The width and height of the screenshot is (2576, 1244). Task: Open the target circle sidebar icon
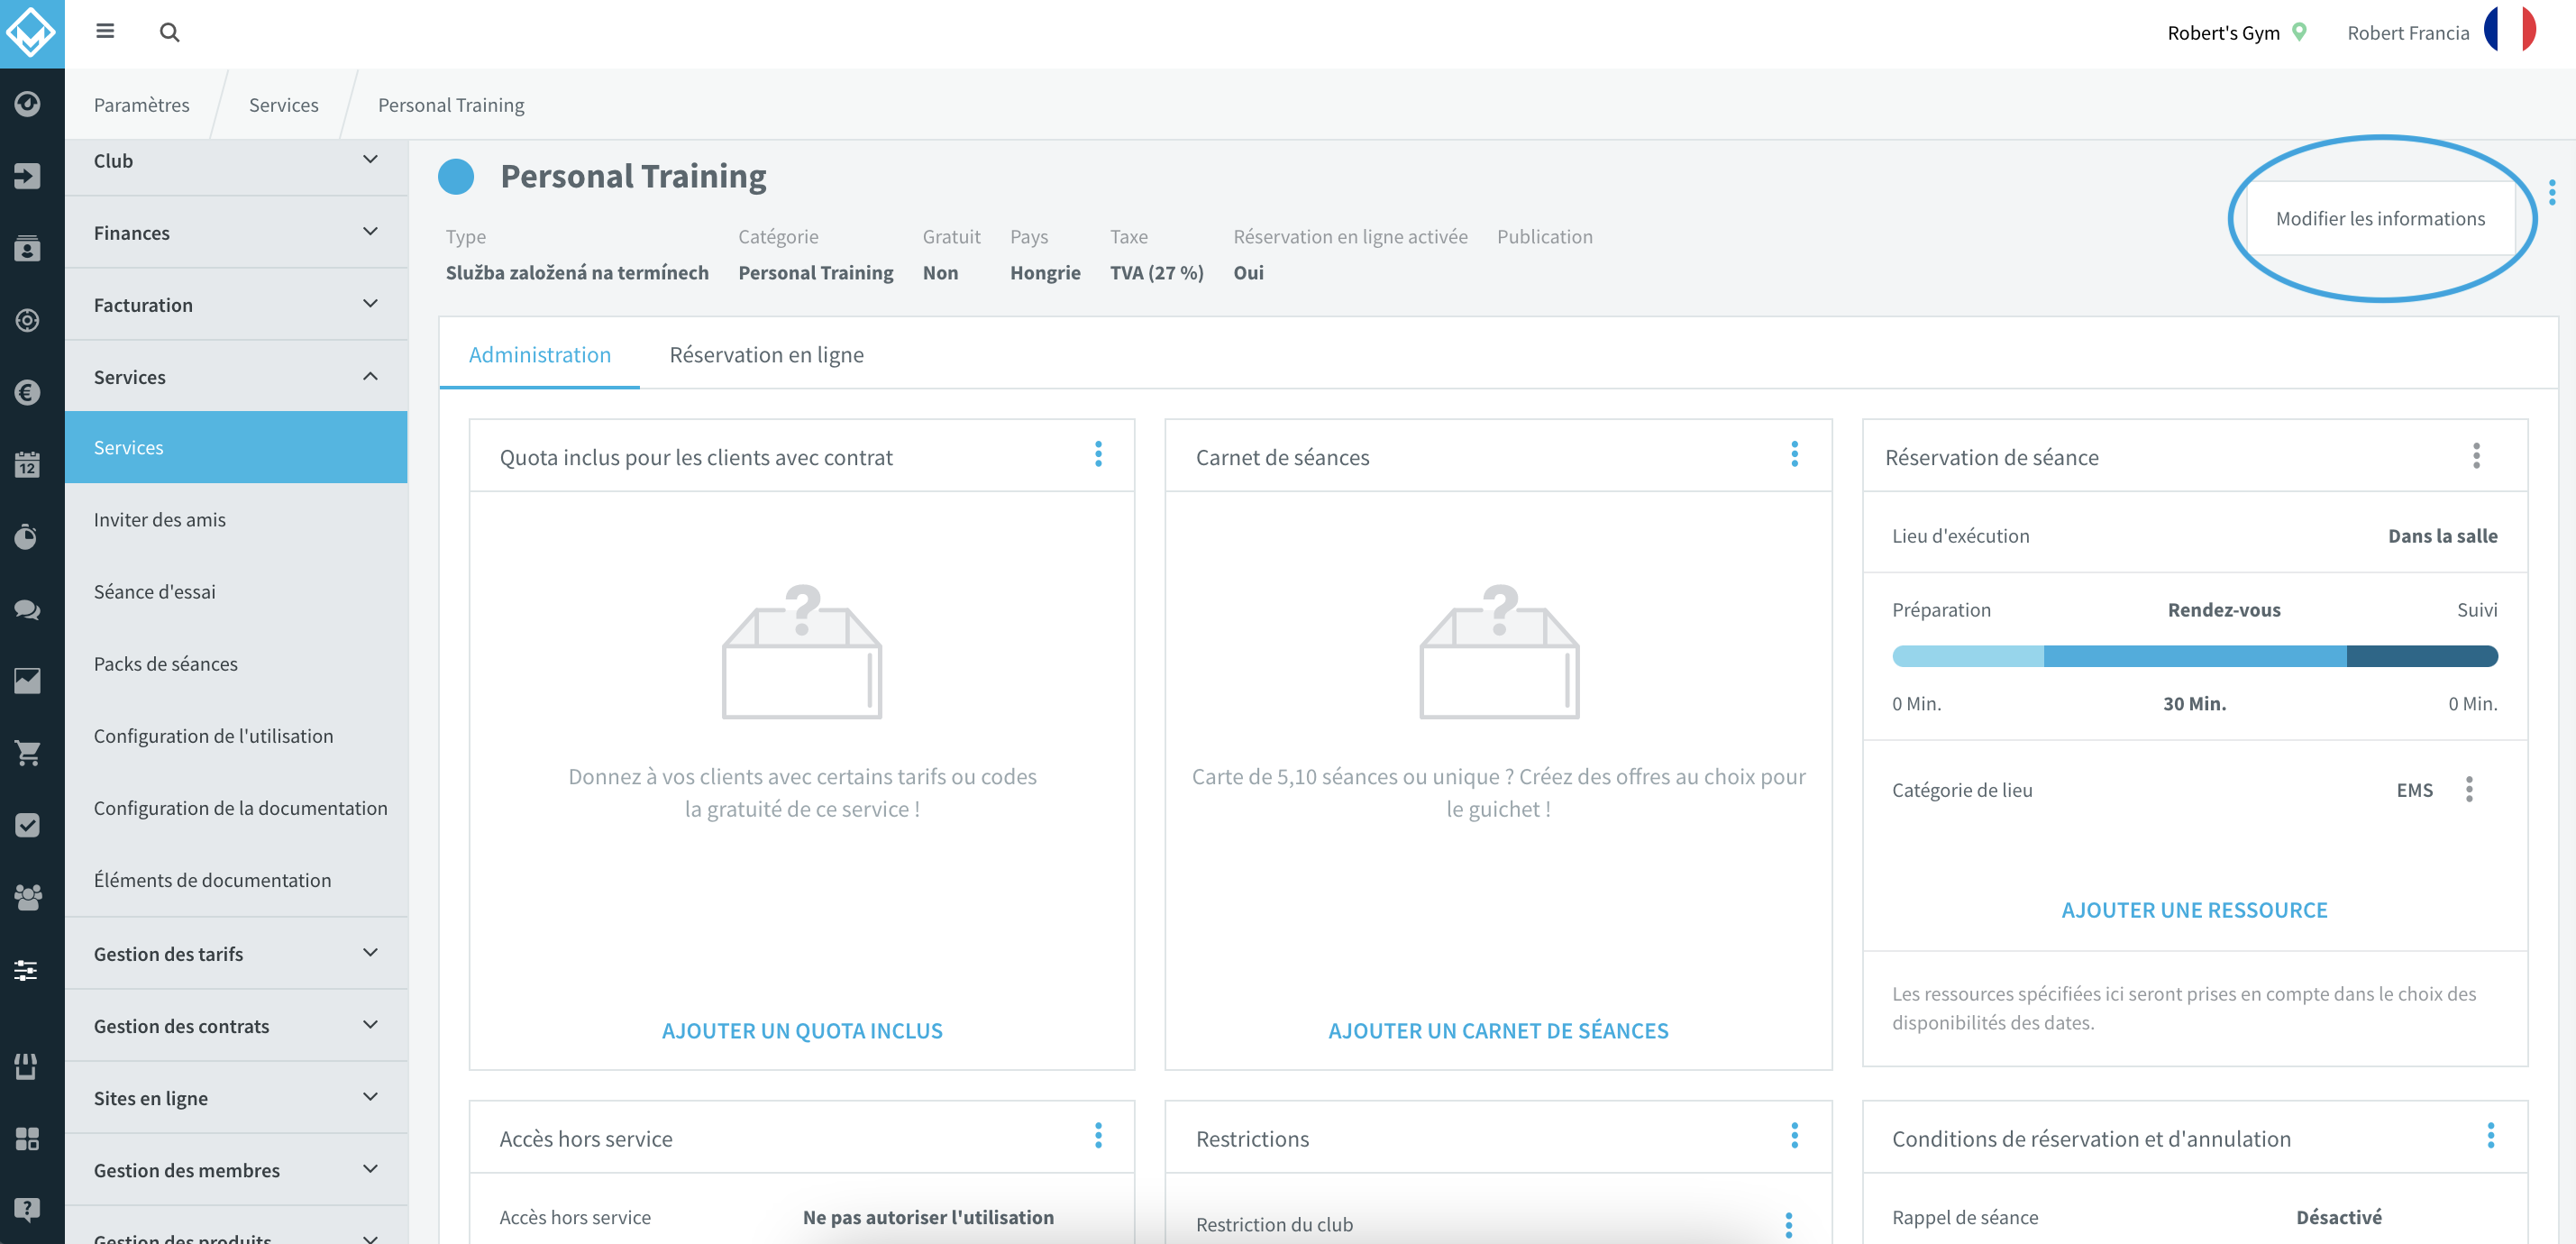(x=28, y=320)
